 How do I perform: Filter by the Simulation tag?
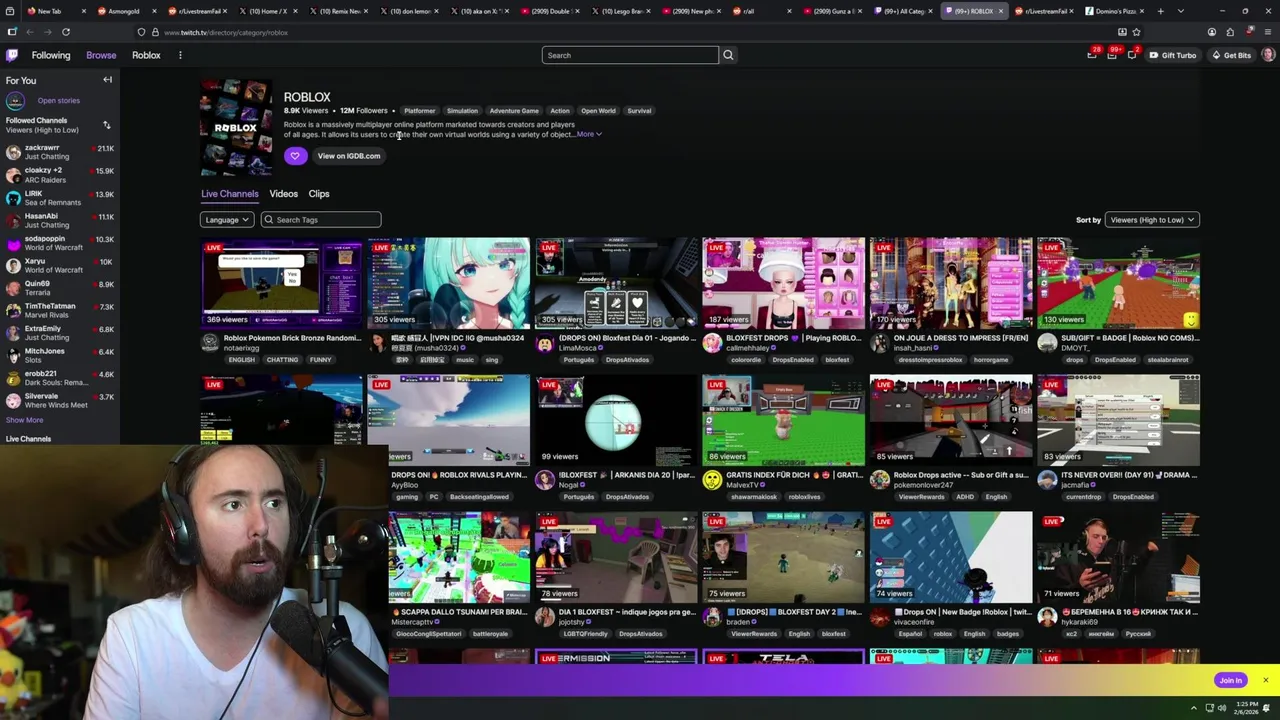[x=462, y=111]
